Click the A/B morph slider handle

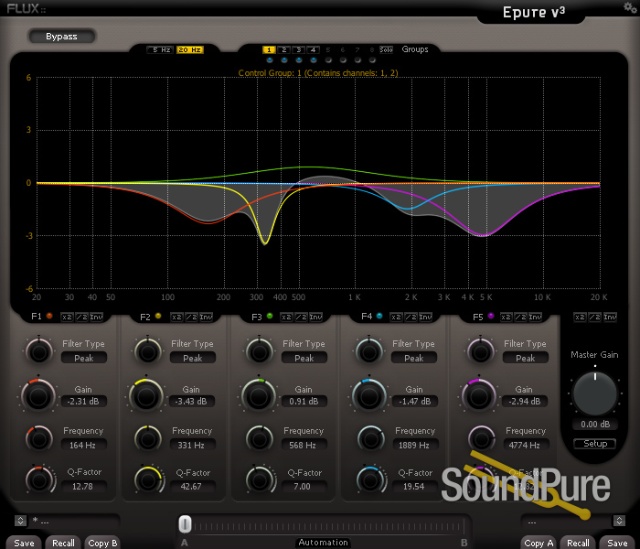pos(185,524)
